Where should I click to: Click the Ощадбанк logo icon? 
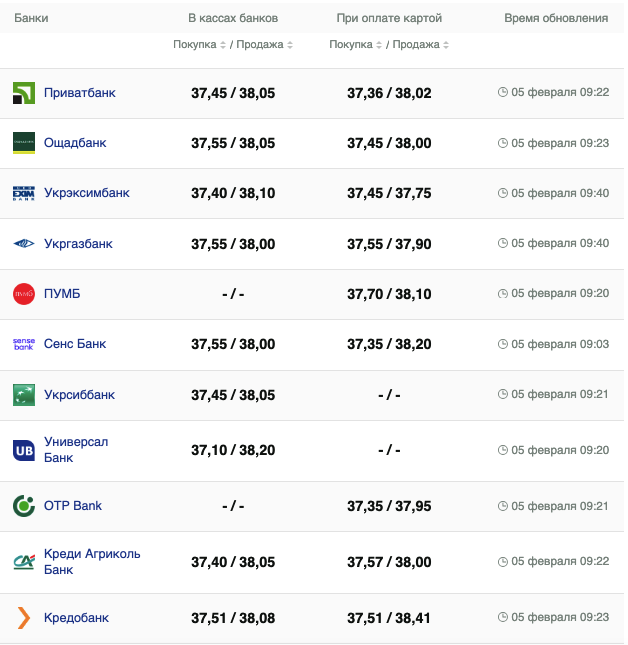point(24,143)
